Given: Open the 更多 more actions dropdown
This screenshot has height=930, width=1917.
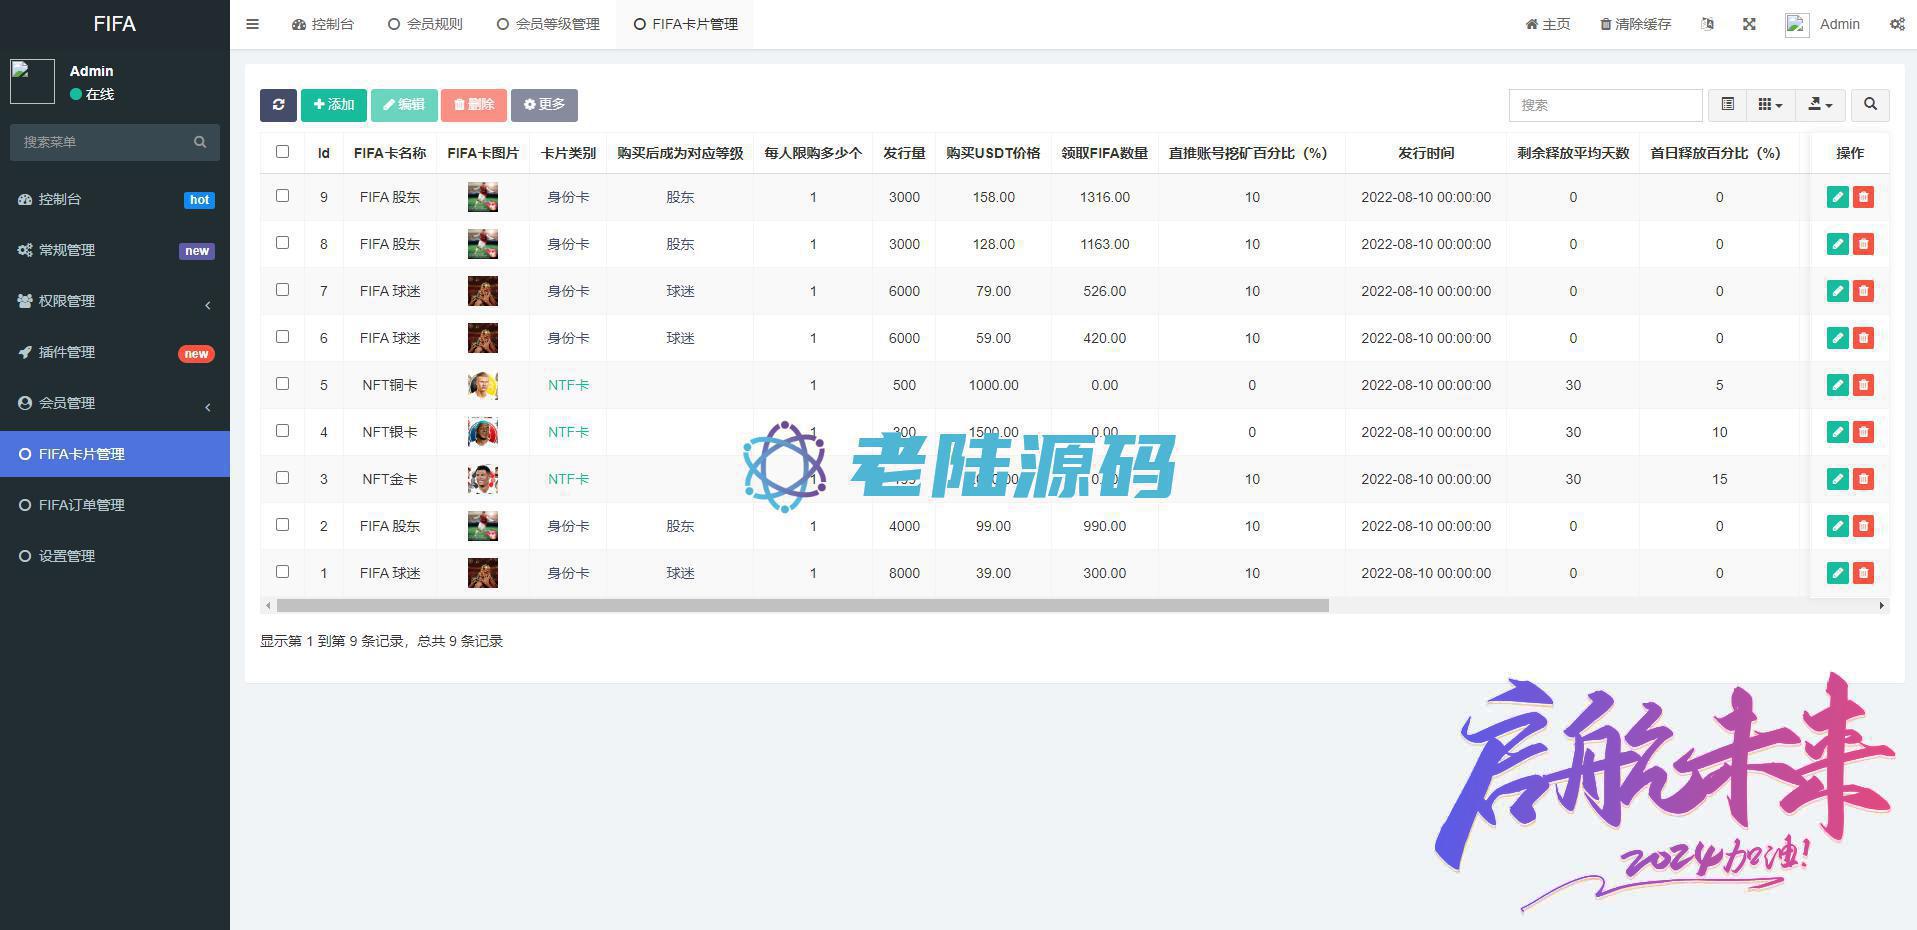Looking at the screenshot, I should [544, 105].
